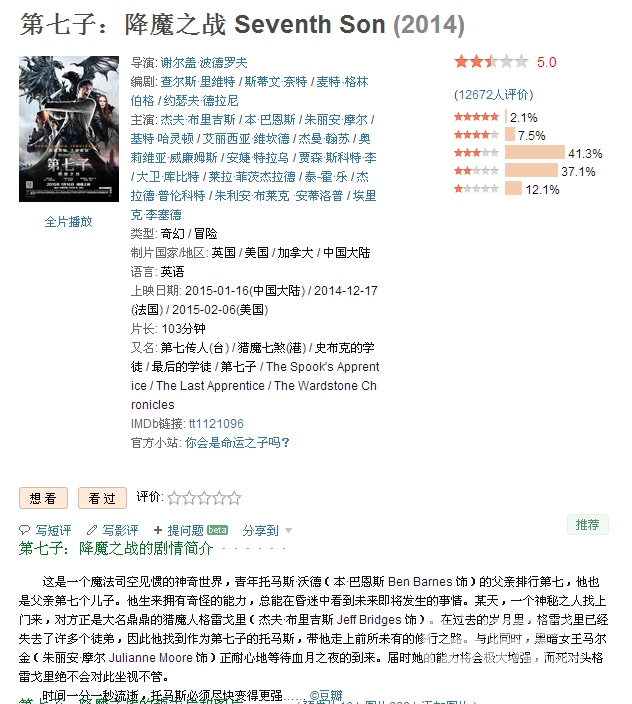Open the 12672人评价 ratings count link
This screenshot has width=632, height=704.
click(494, 95)
